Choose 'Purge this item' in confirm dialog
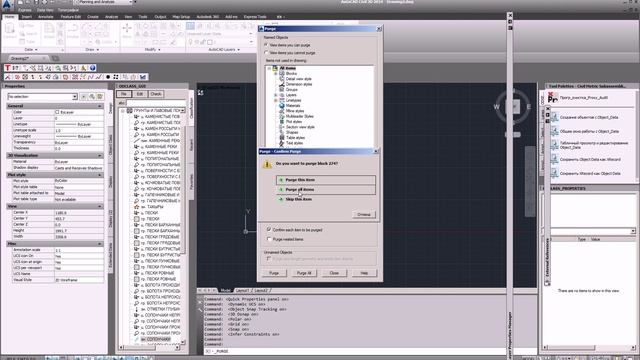Viewport: 640px width, 360px height. [325, 180]
